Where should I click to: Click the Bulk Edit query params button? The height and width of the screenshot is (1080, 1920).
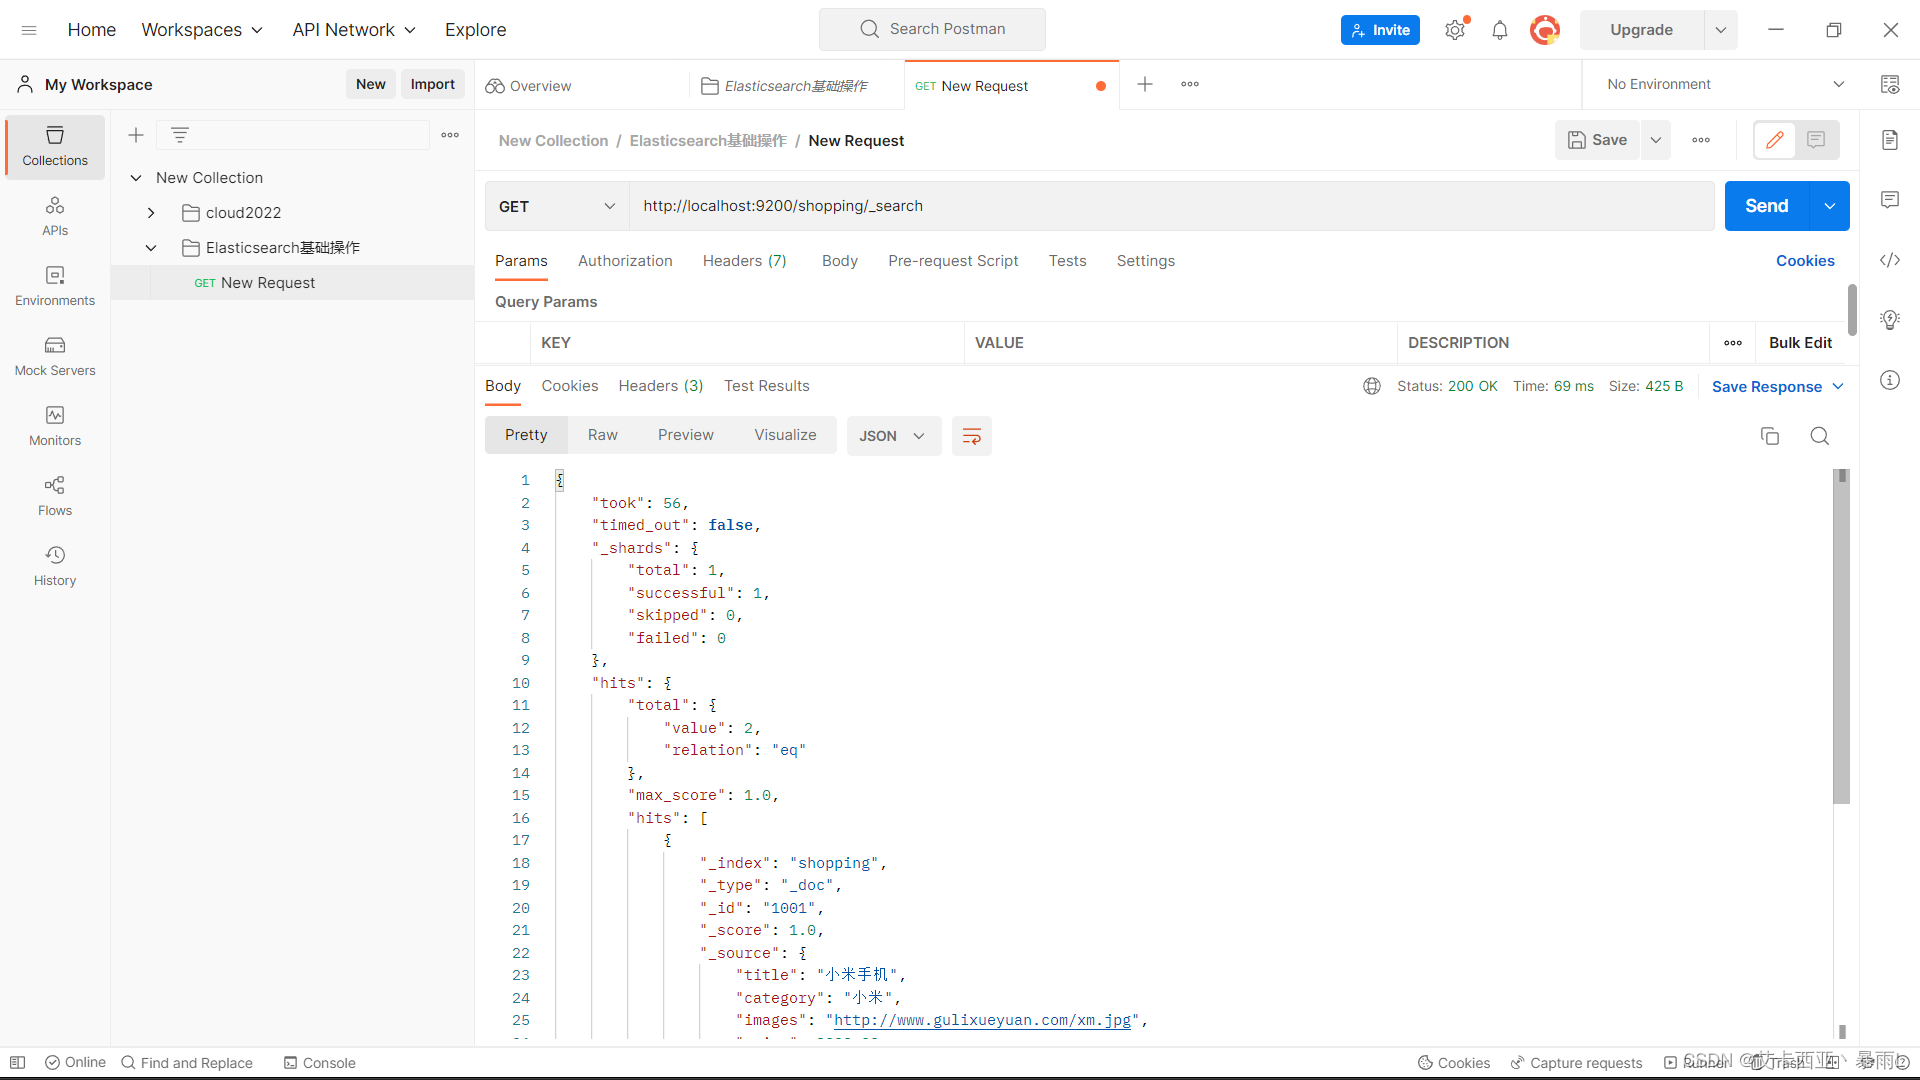coord(1801,343)
